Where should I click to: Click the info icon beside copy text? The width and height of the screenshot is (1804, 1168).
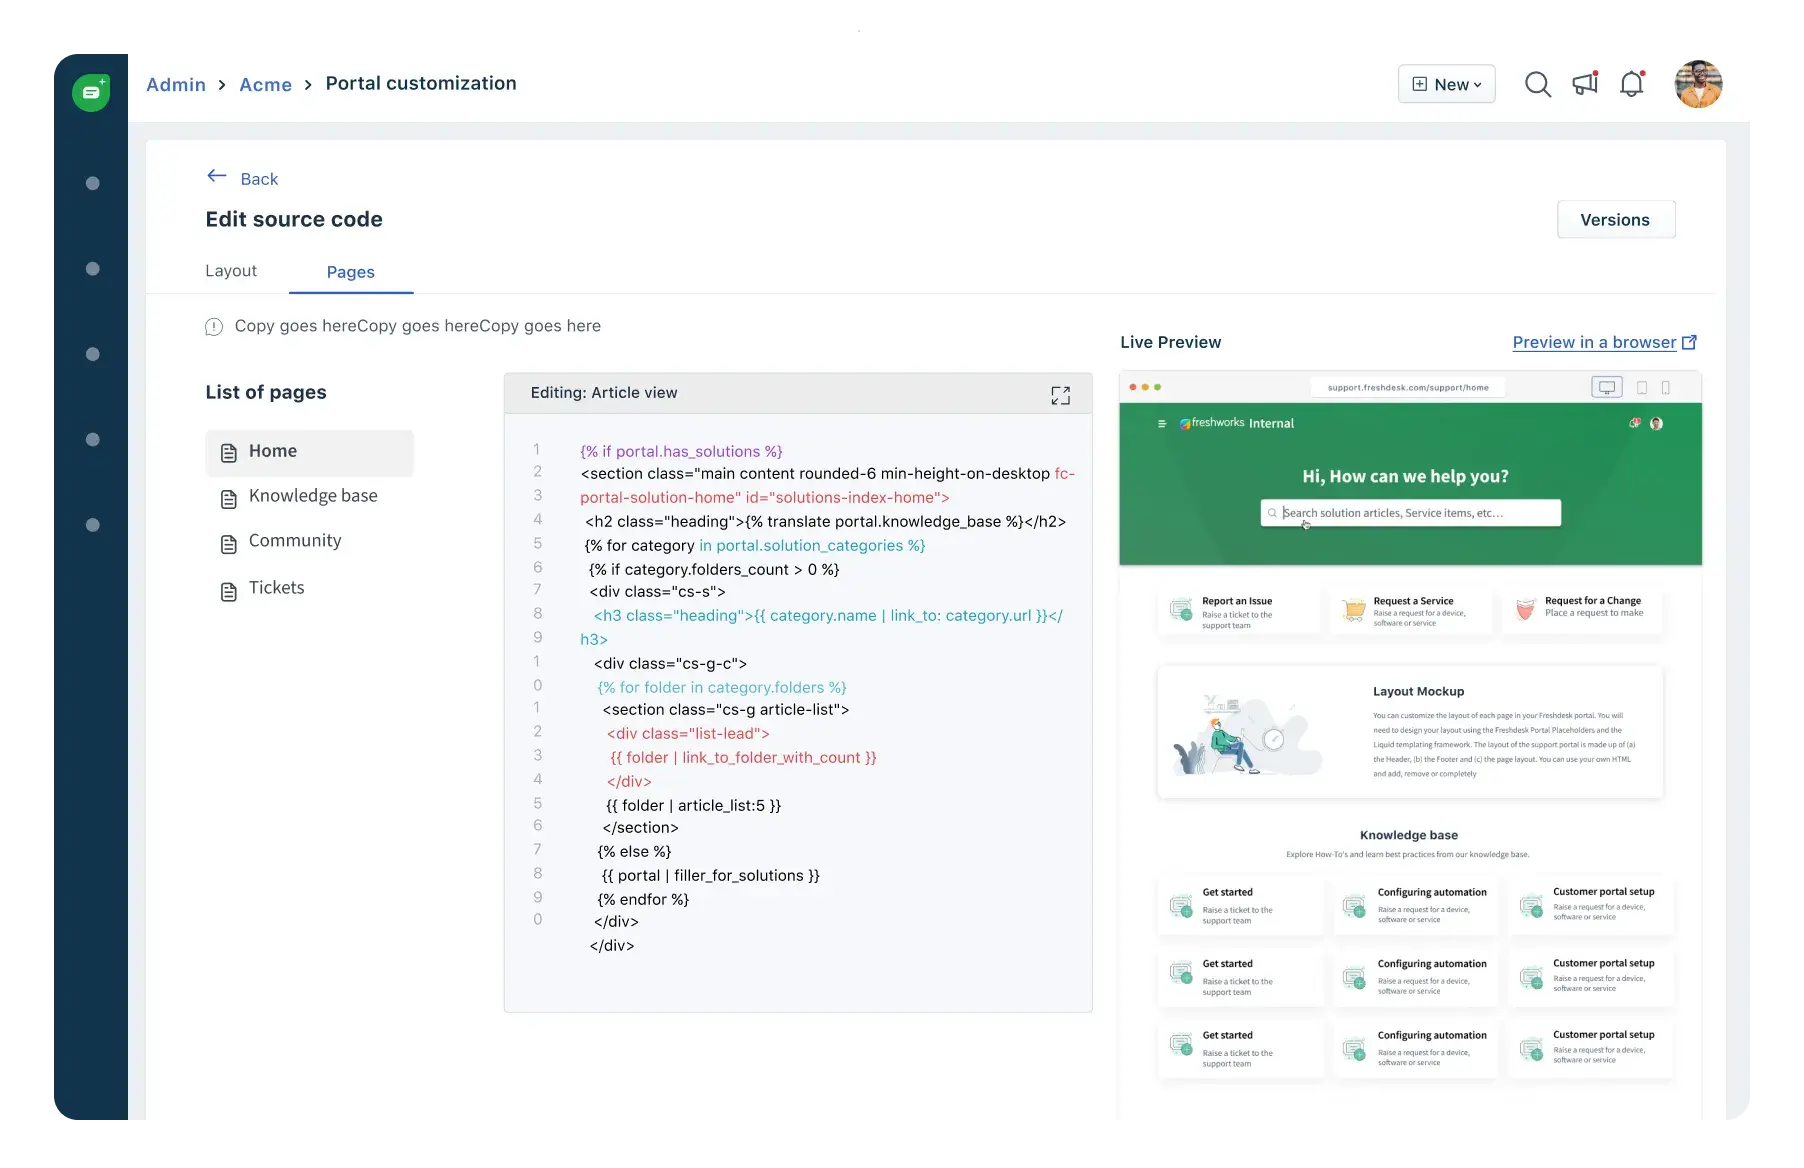coord(214,327)
